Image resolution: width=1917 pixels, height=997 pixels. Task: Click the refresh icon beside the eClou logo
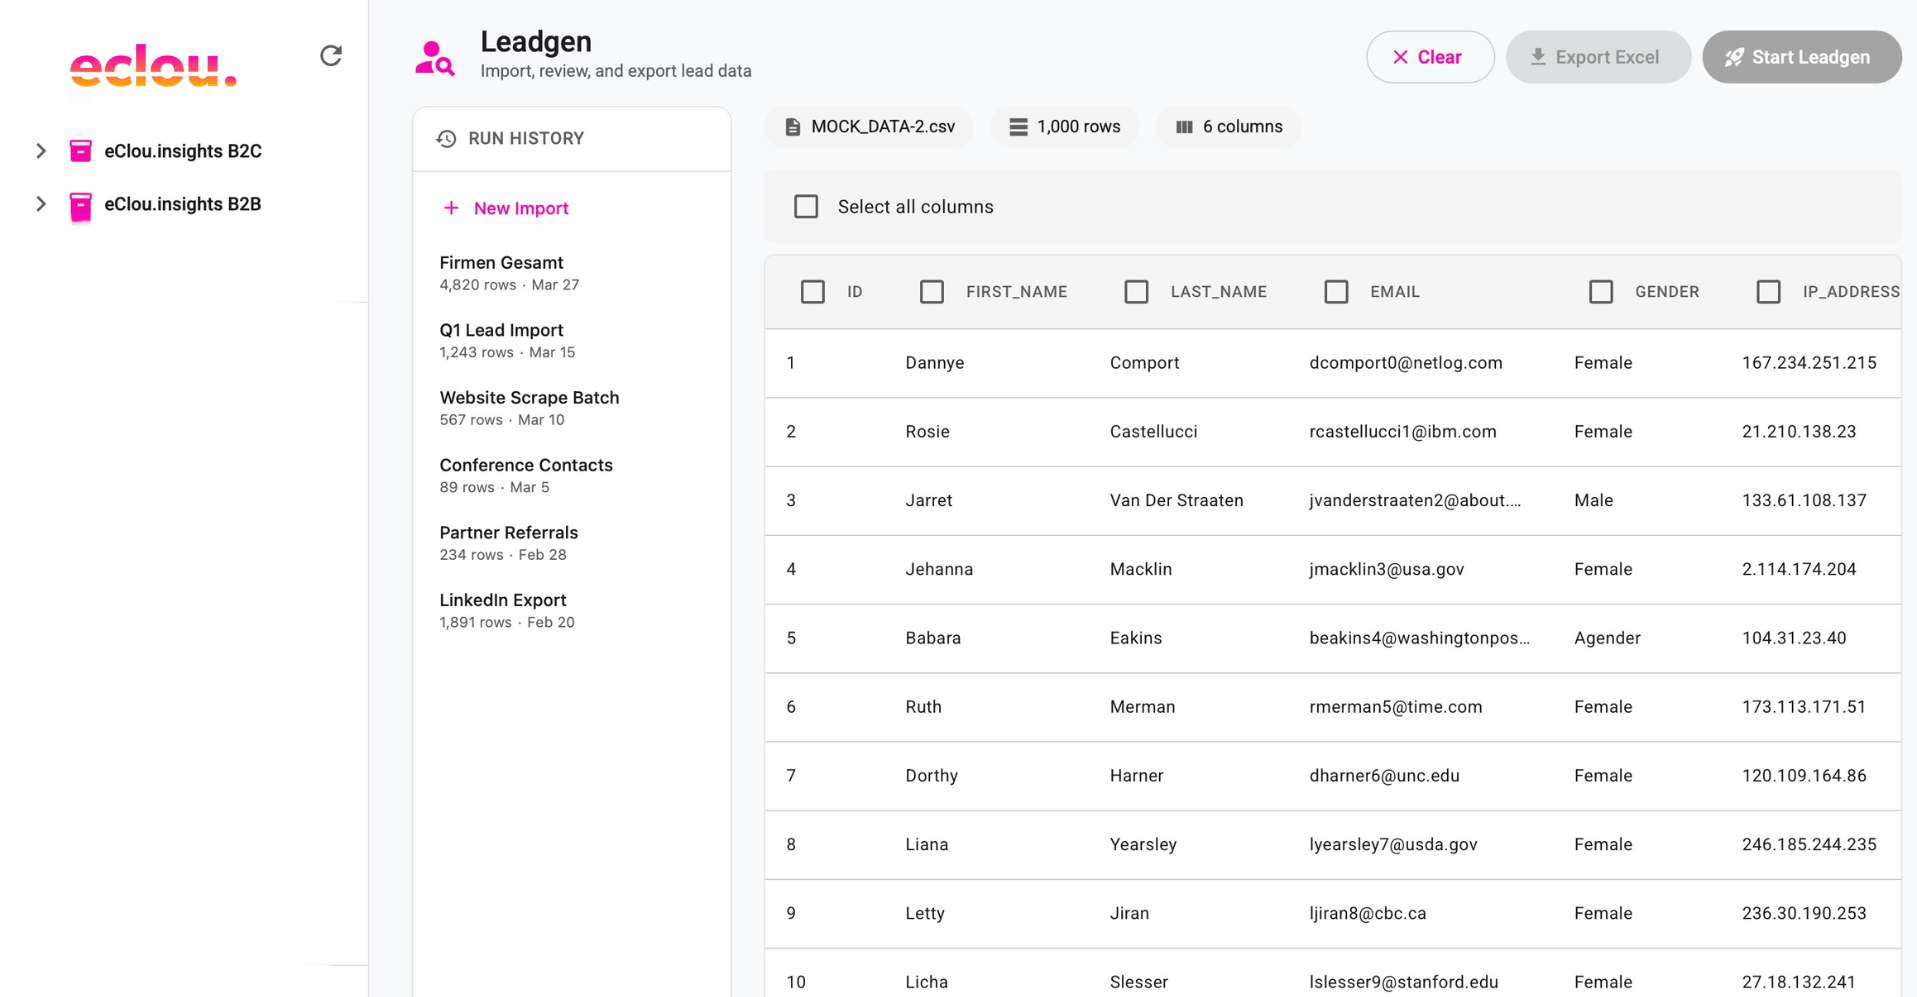click(331, 56)
